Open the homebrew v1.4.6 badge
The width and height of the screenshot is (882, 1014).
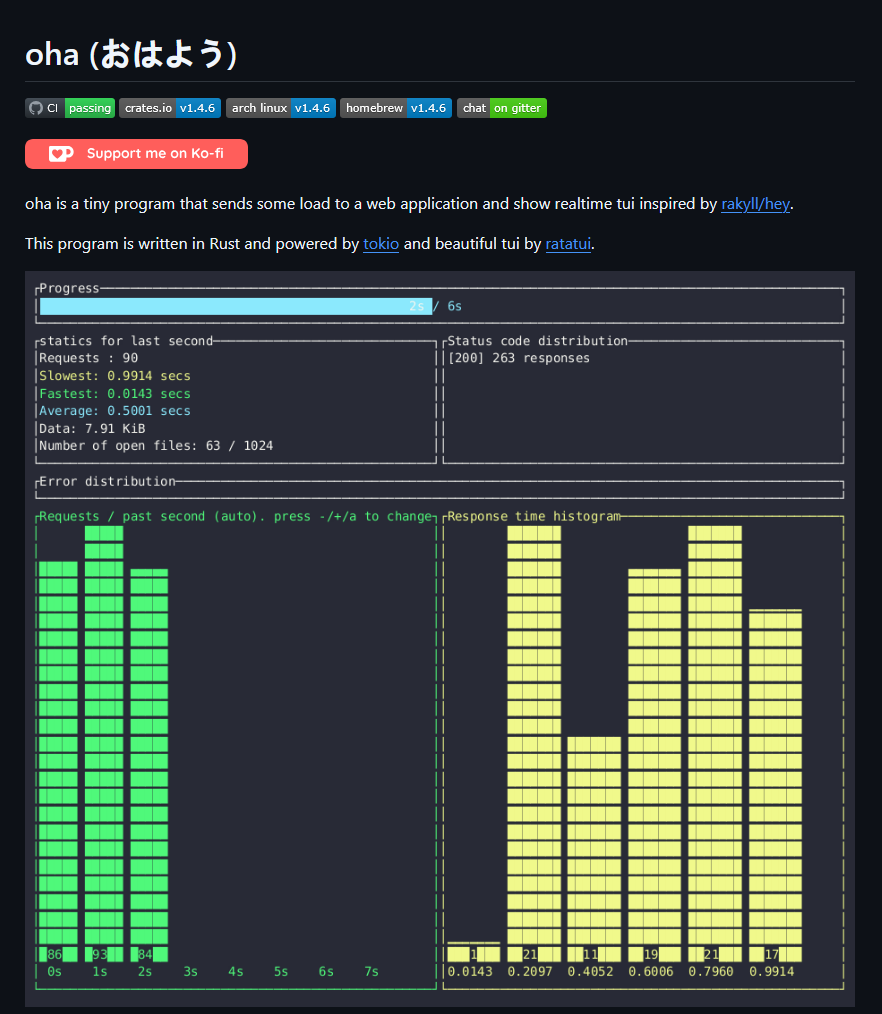pyautogui.click(x=396, y=108)
